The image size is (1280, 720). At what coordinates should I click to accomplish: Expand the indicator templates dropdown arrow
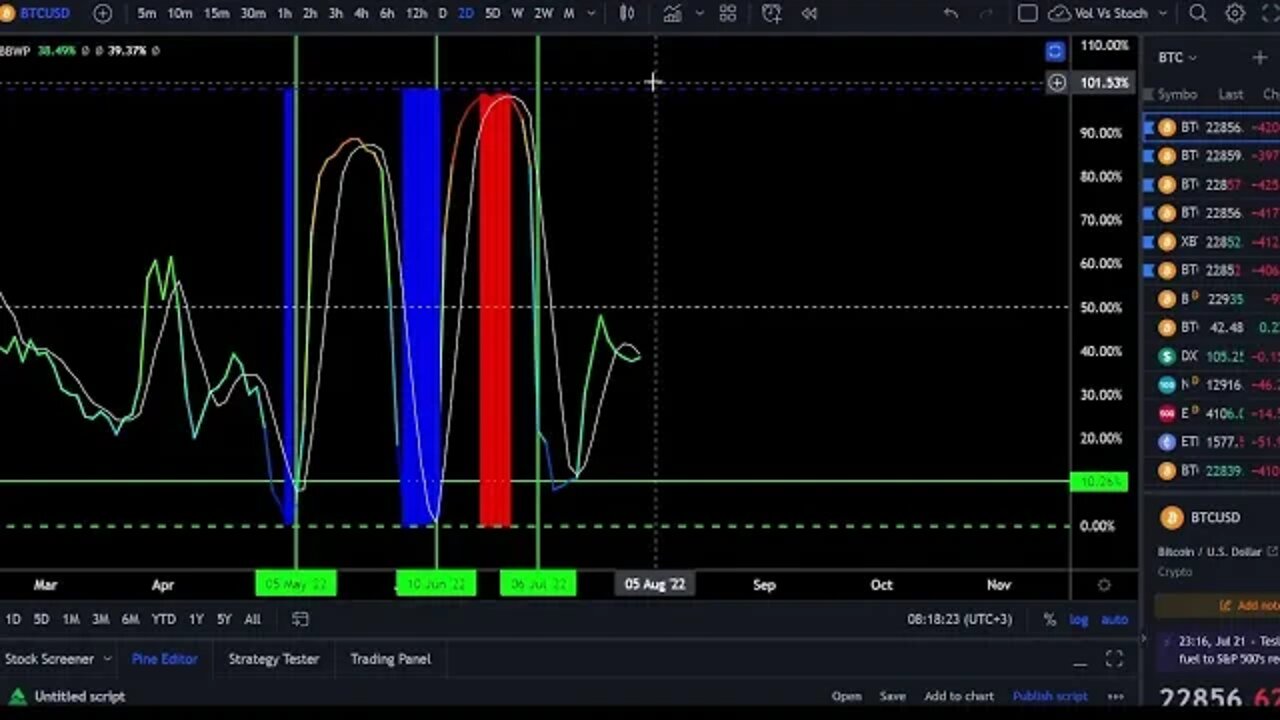[x=699, y=13]
